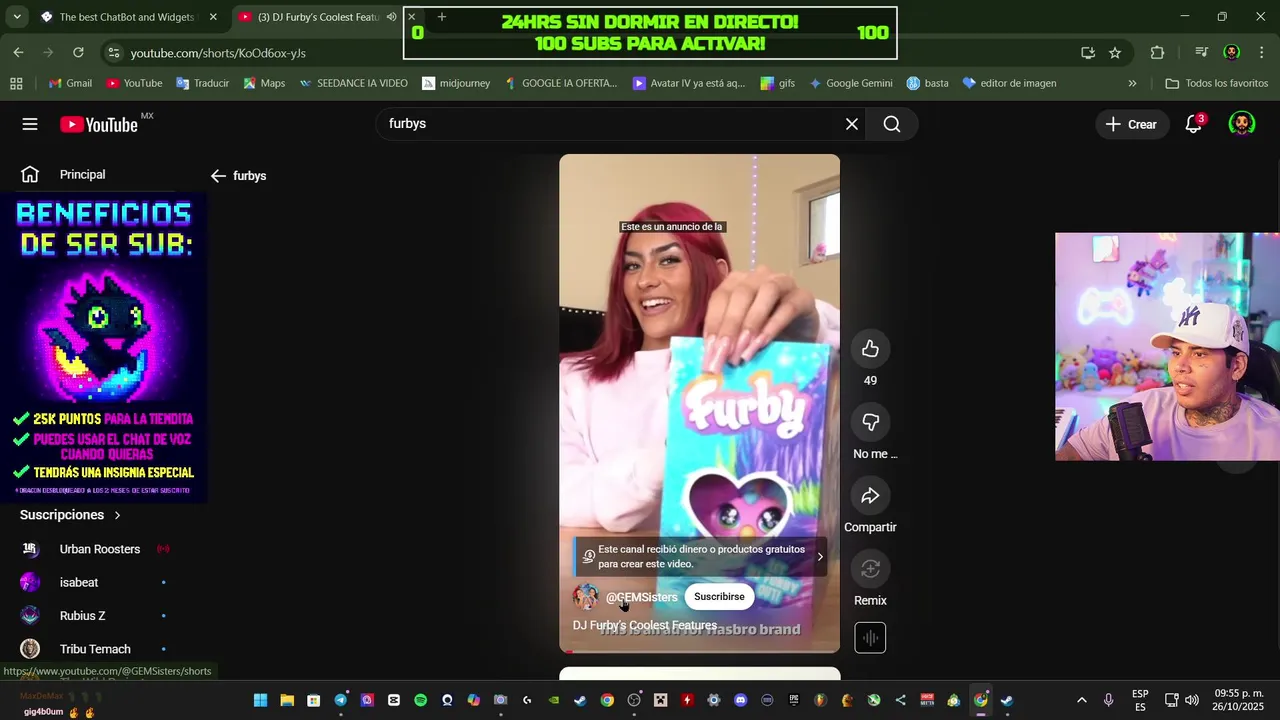Bookmark this page with star

1115,53
